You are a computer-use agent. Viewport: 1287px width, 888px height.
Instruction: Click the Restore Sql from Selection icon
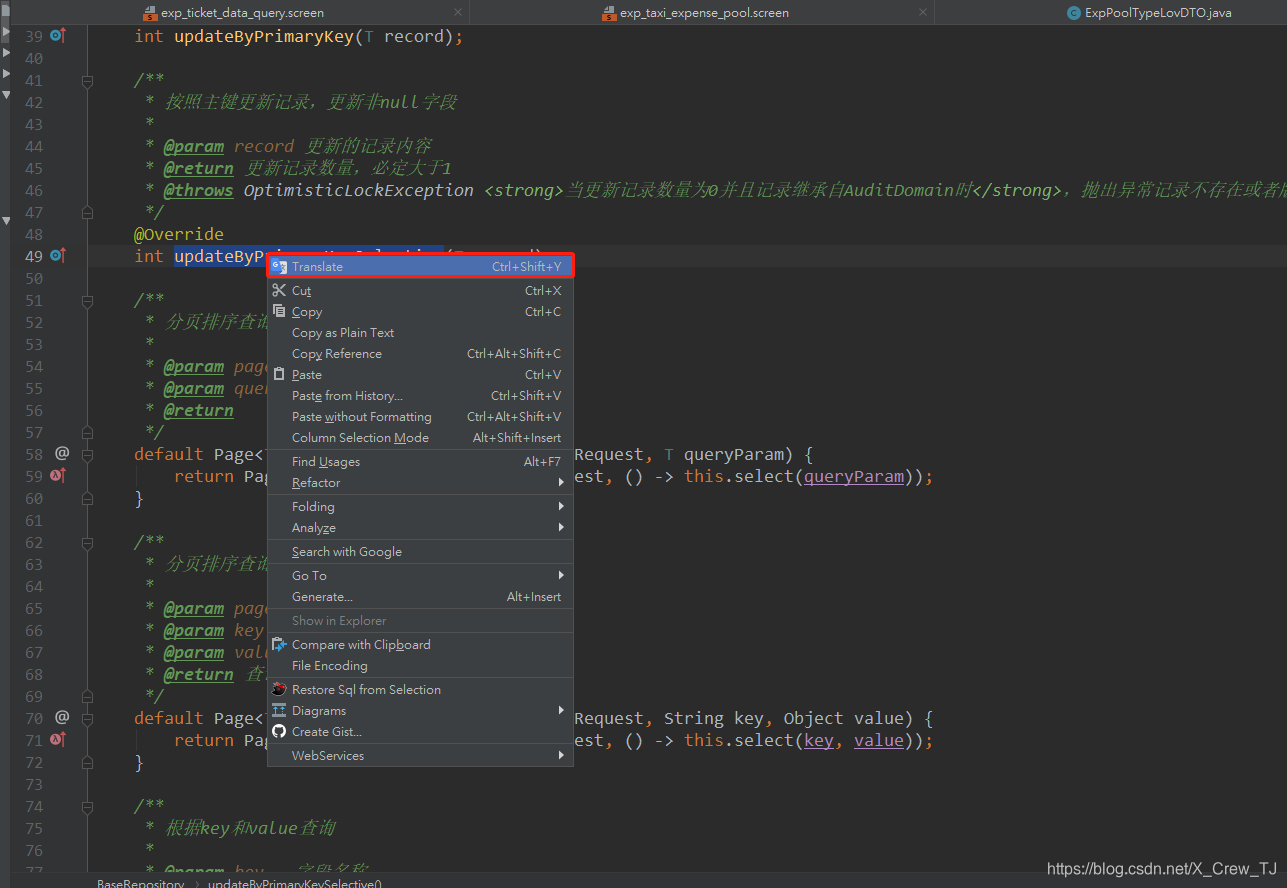(x=280, y=689)
